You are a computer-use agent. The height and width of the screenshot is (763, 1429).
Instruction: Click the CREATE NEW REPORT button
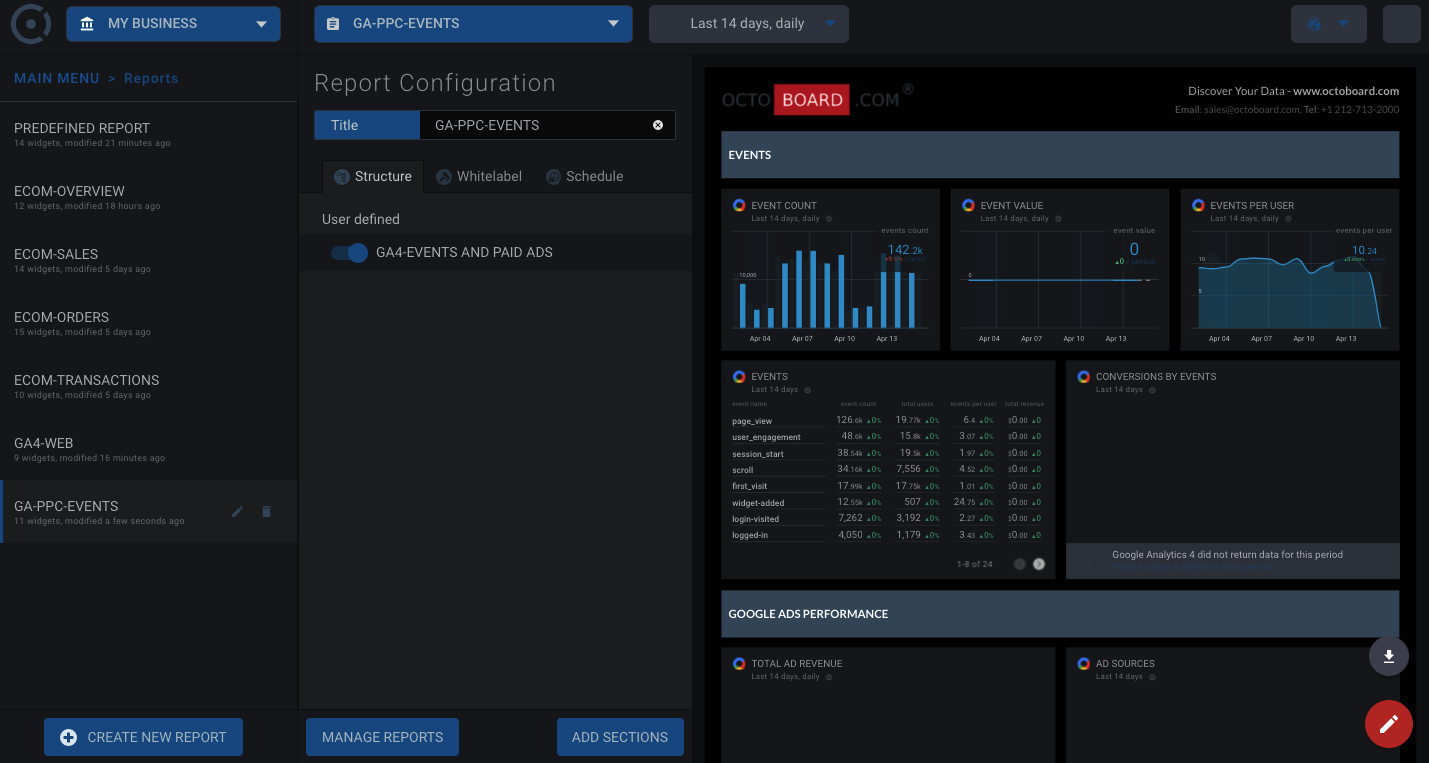click(x=144, y=737)
